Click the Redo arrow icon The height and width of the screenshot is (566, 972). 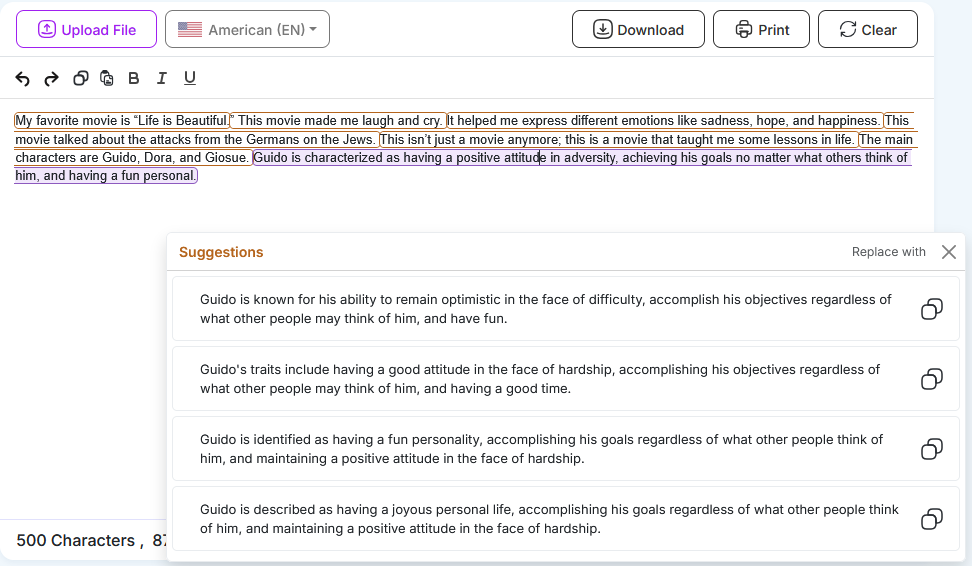(x=51, y=78)
